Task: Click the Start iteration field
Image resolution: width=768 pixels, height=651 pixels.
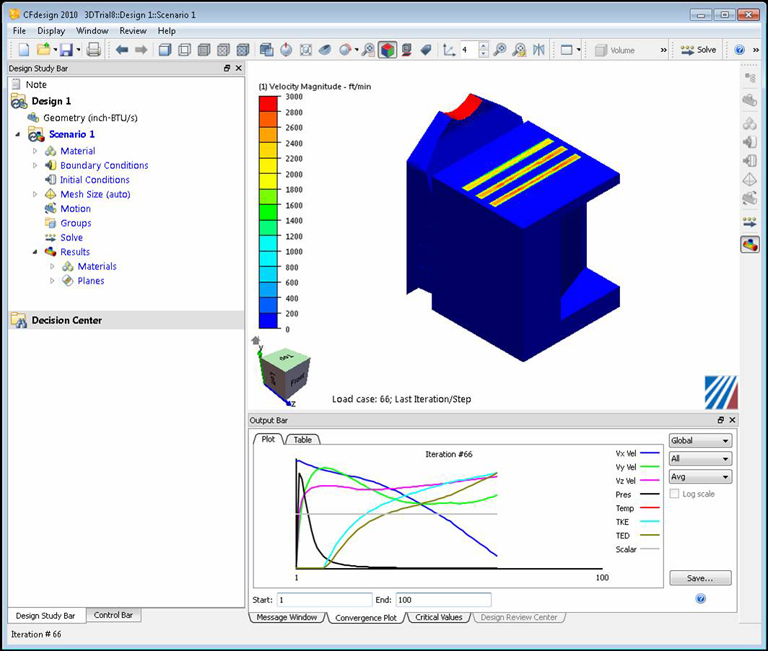Action: pos(324,600)
